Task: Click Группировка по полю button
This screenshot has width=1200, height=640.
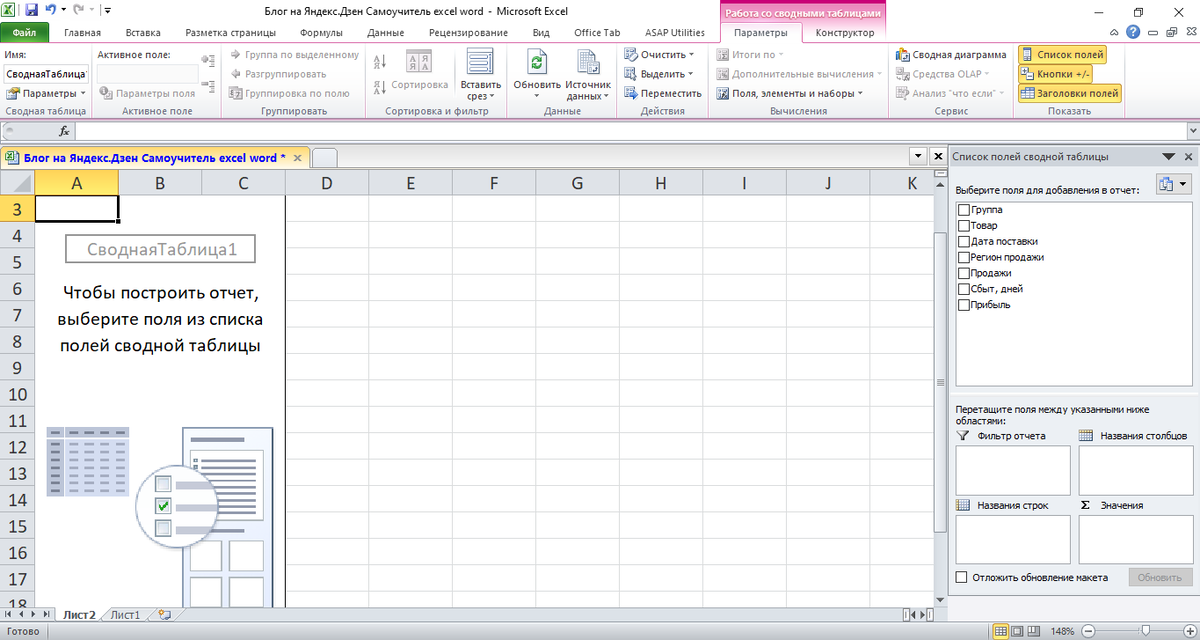Action: (290, 93)
